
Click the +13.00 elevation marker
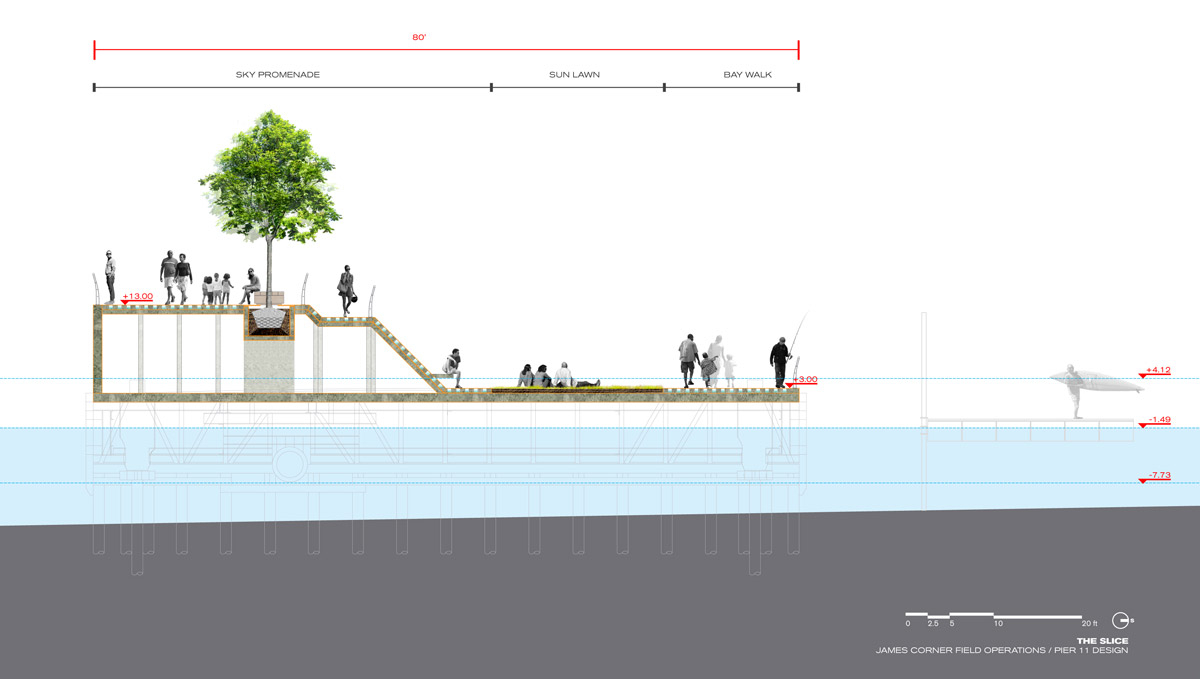point(137,297)
